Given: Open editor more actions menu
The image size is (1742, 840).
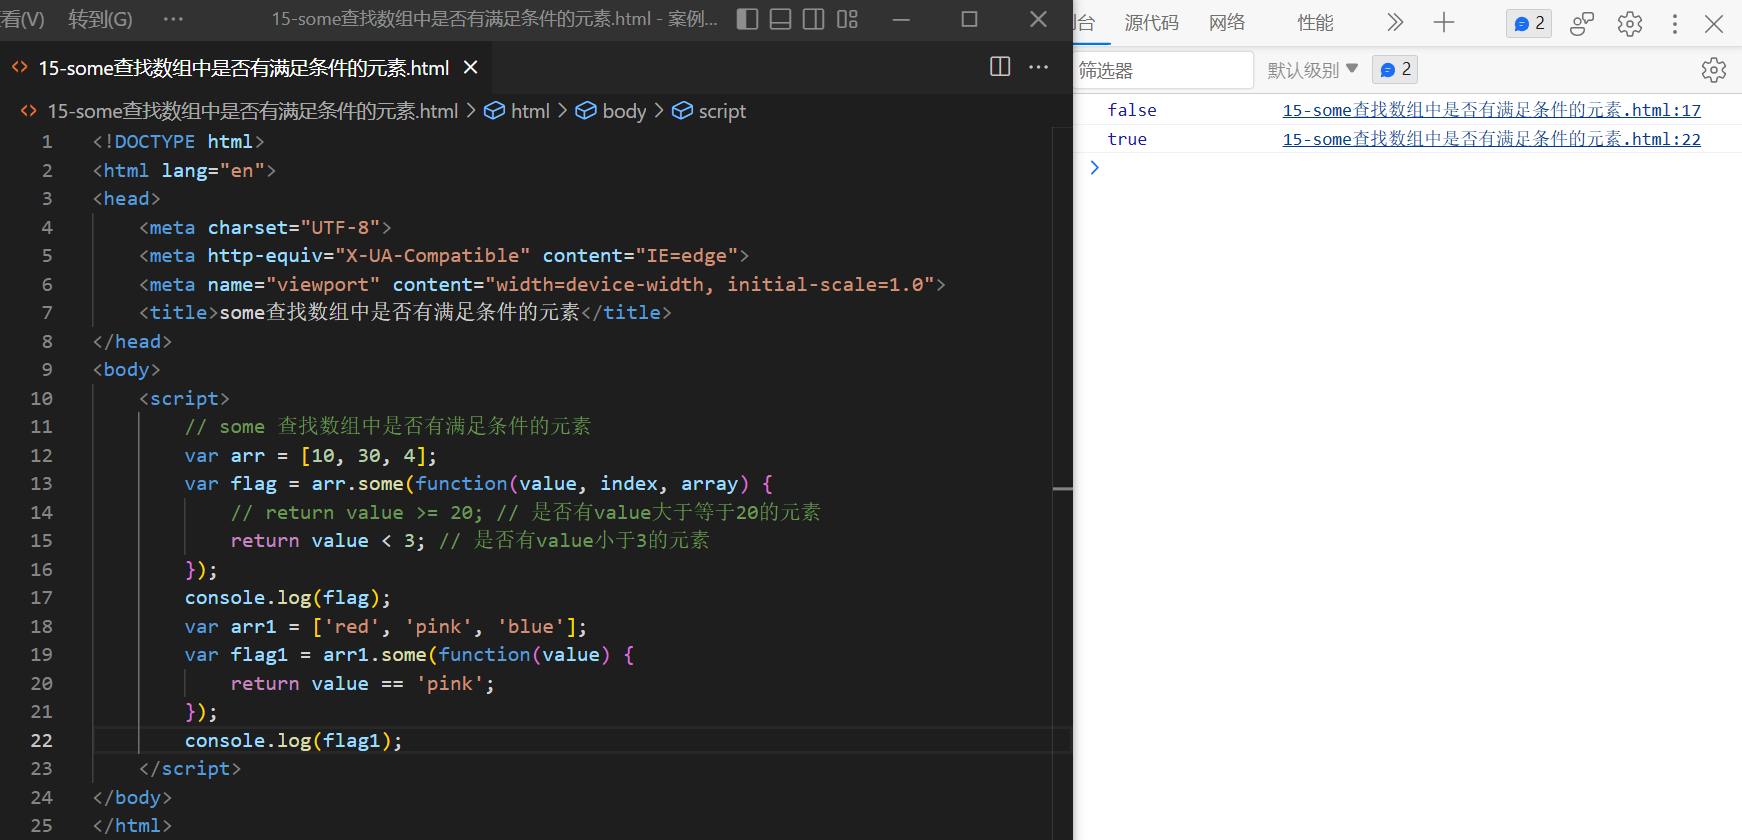Looking at the screenshot, I should (1039, 67).
